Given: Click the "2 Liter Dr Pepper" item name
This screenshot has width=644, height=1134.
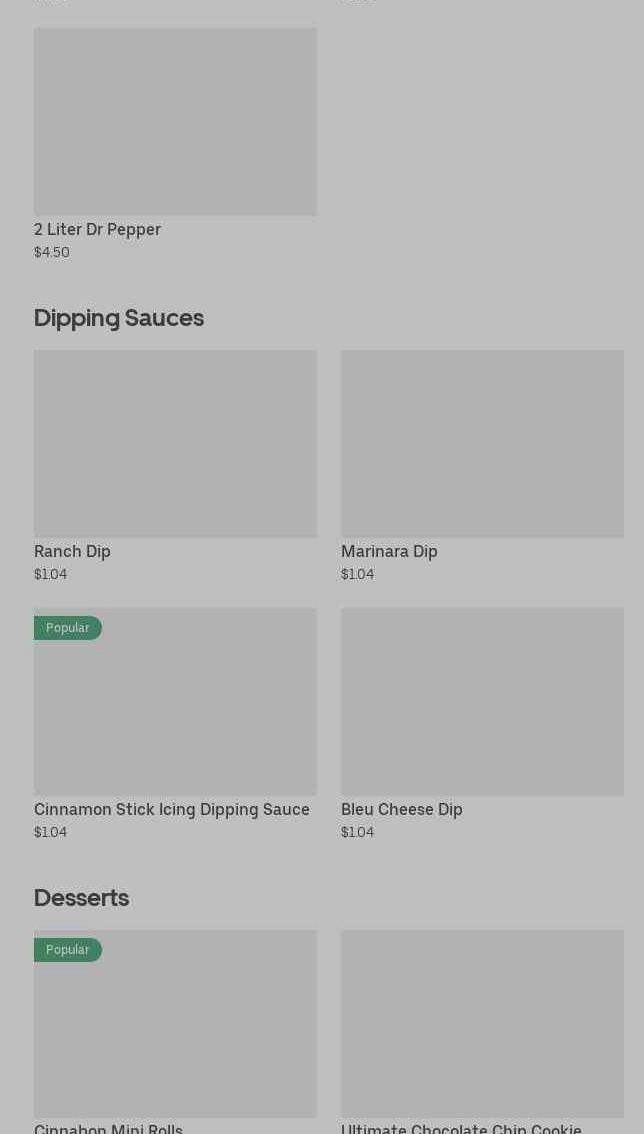Looking at the screenshot, I should click(x=97, y=230).
